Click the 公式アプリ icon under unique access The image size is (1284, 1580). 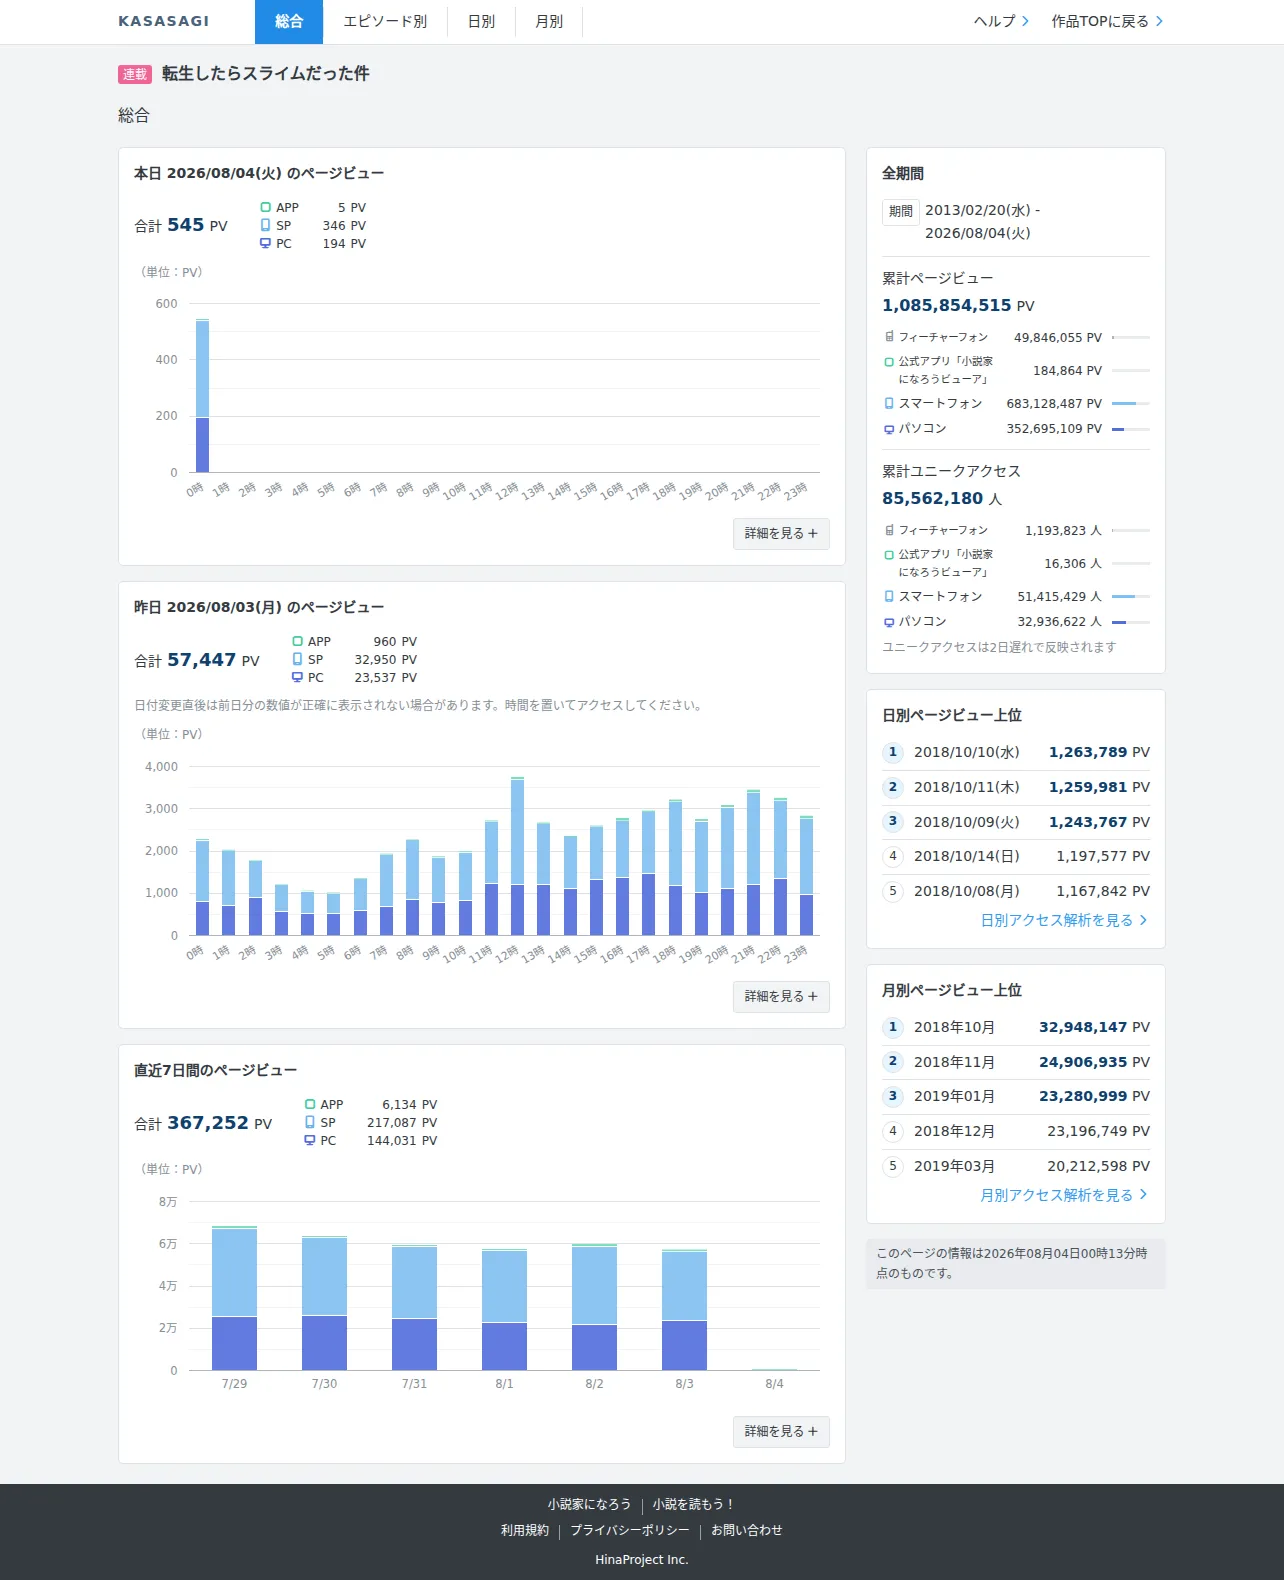pyautogui.click(x=889, y=554)
